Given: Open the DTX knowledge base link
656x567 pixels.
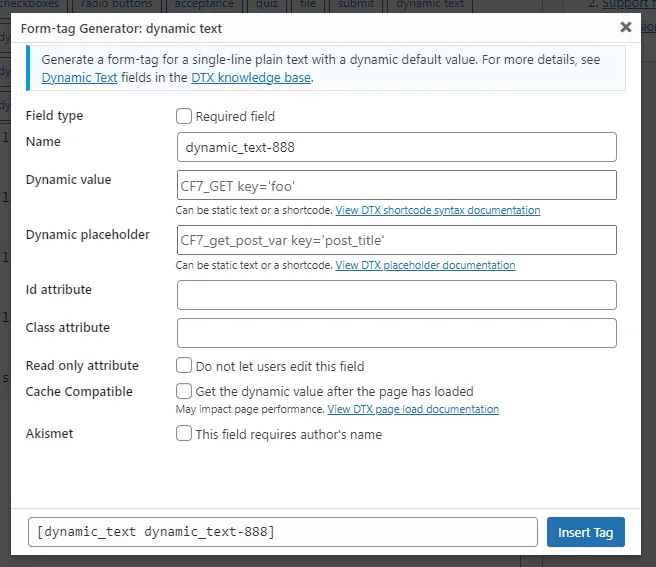Looking at the screenshot, I should (x=251, y=78).
